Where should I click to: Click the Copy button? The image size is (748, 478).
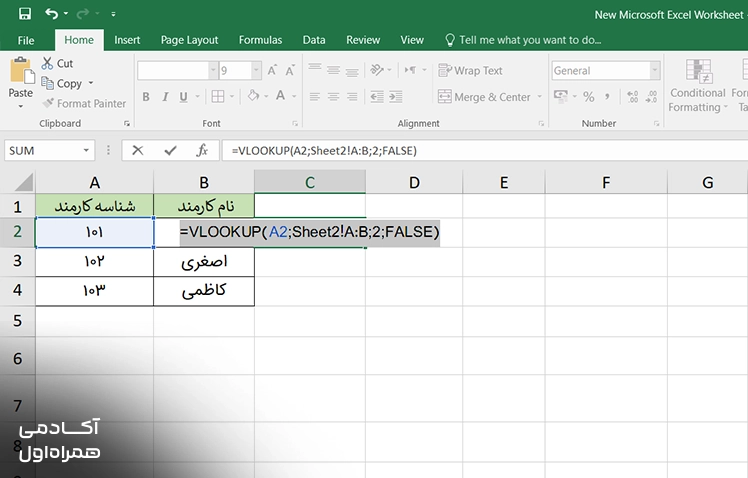[x=62, y=83]
